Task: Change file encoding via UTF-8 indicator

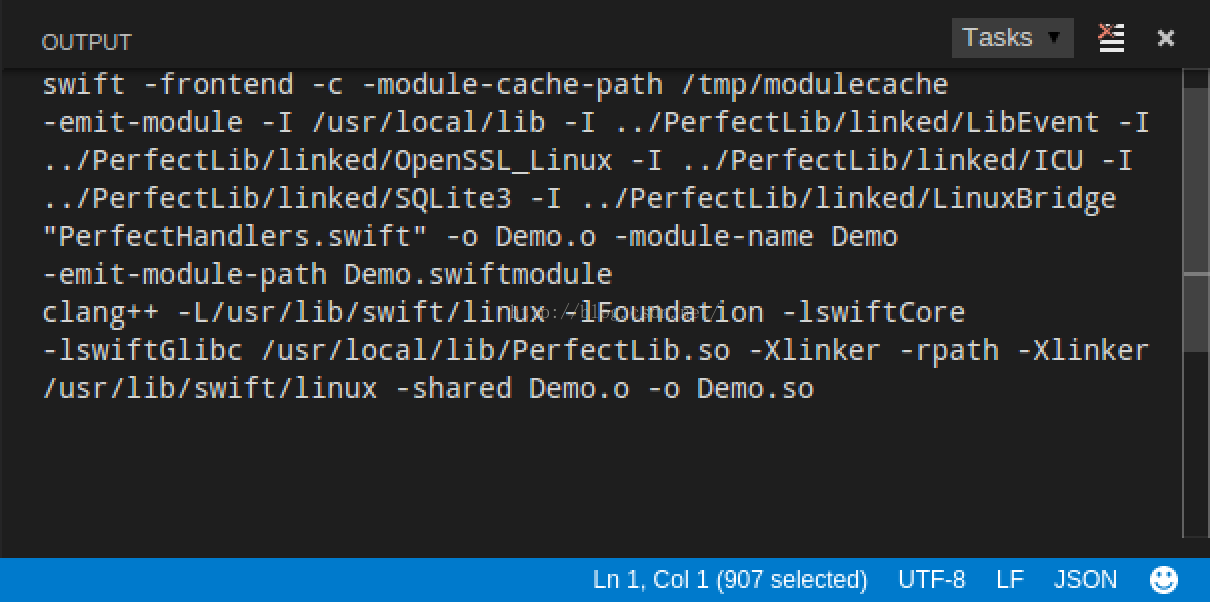Action: pos(931,579)
